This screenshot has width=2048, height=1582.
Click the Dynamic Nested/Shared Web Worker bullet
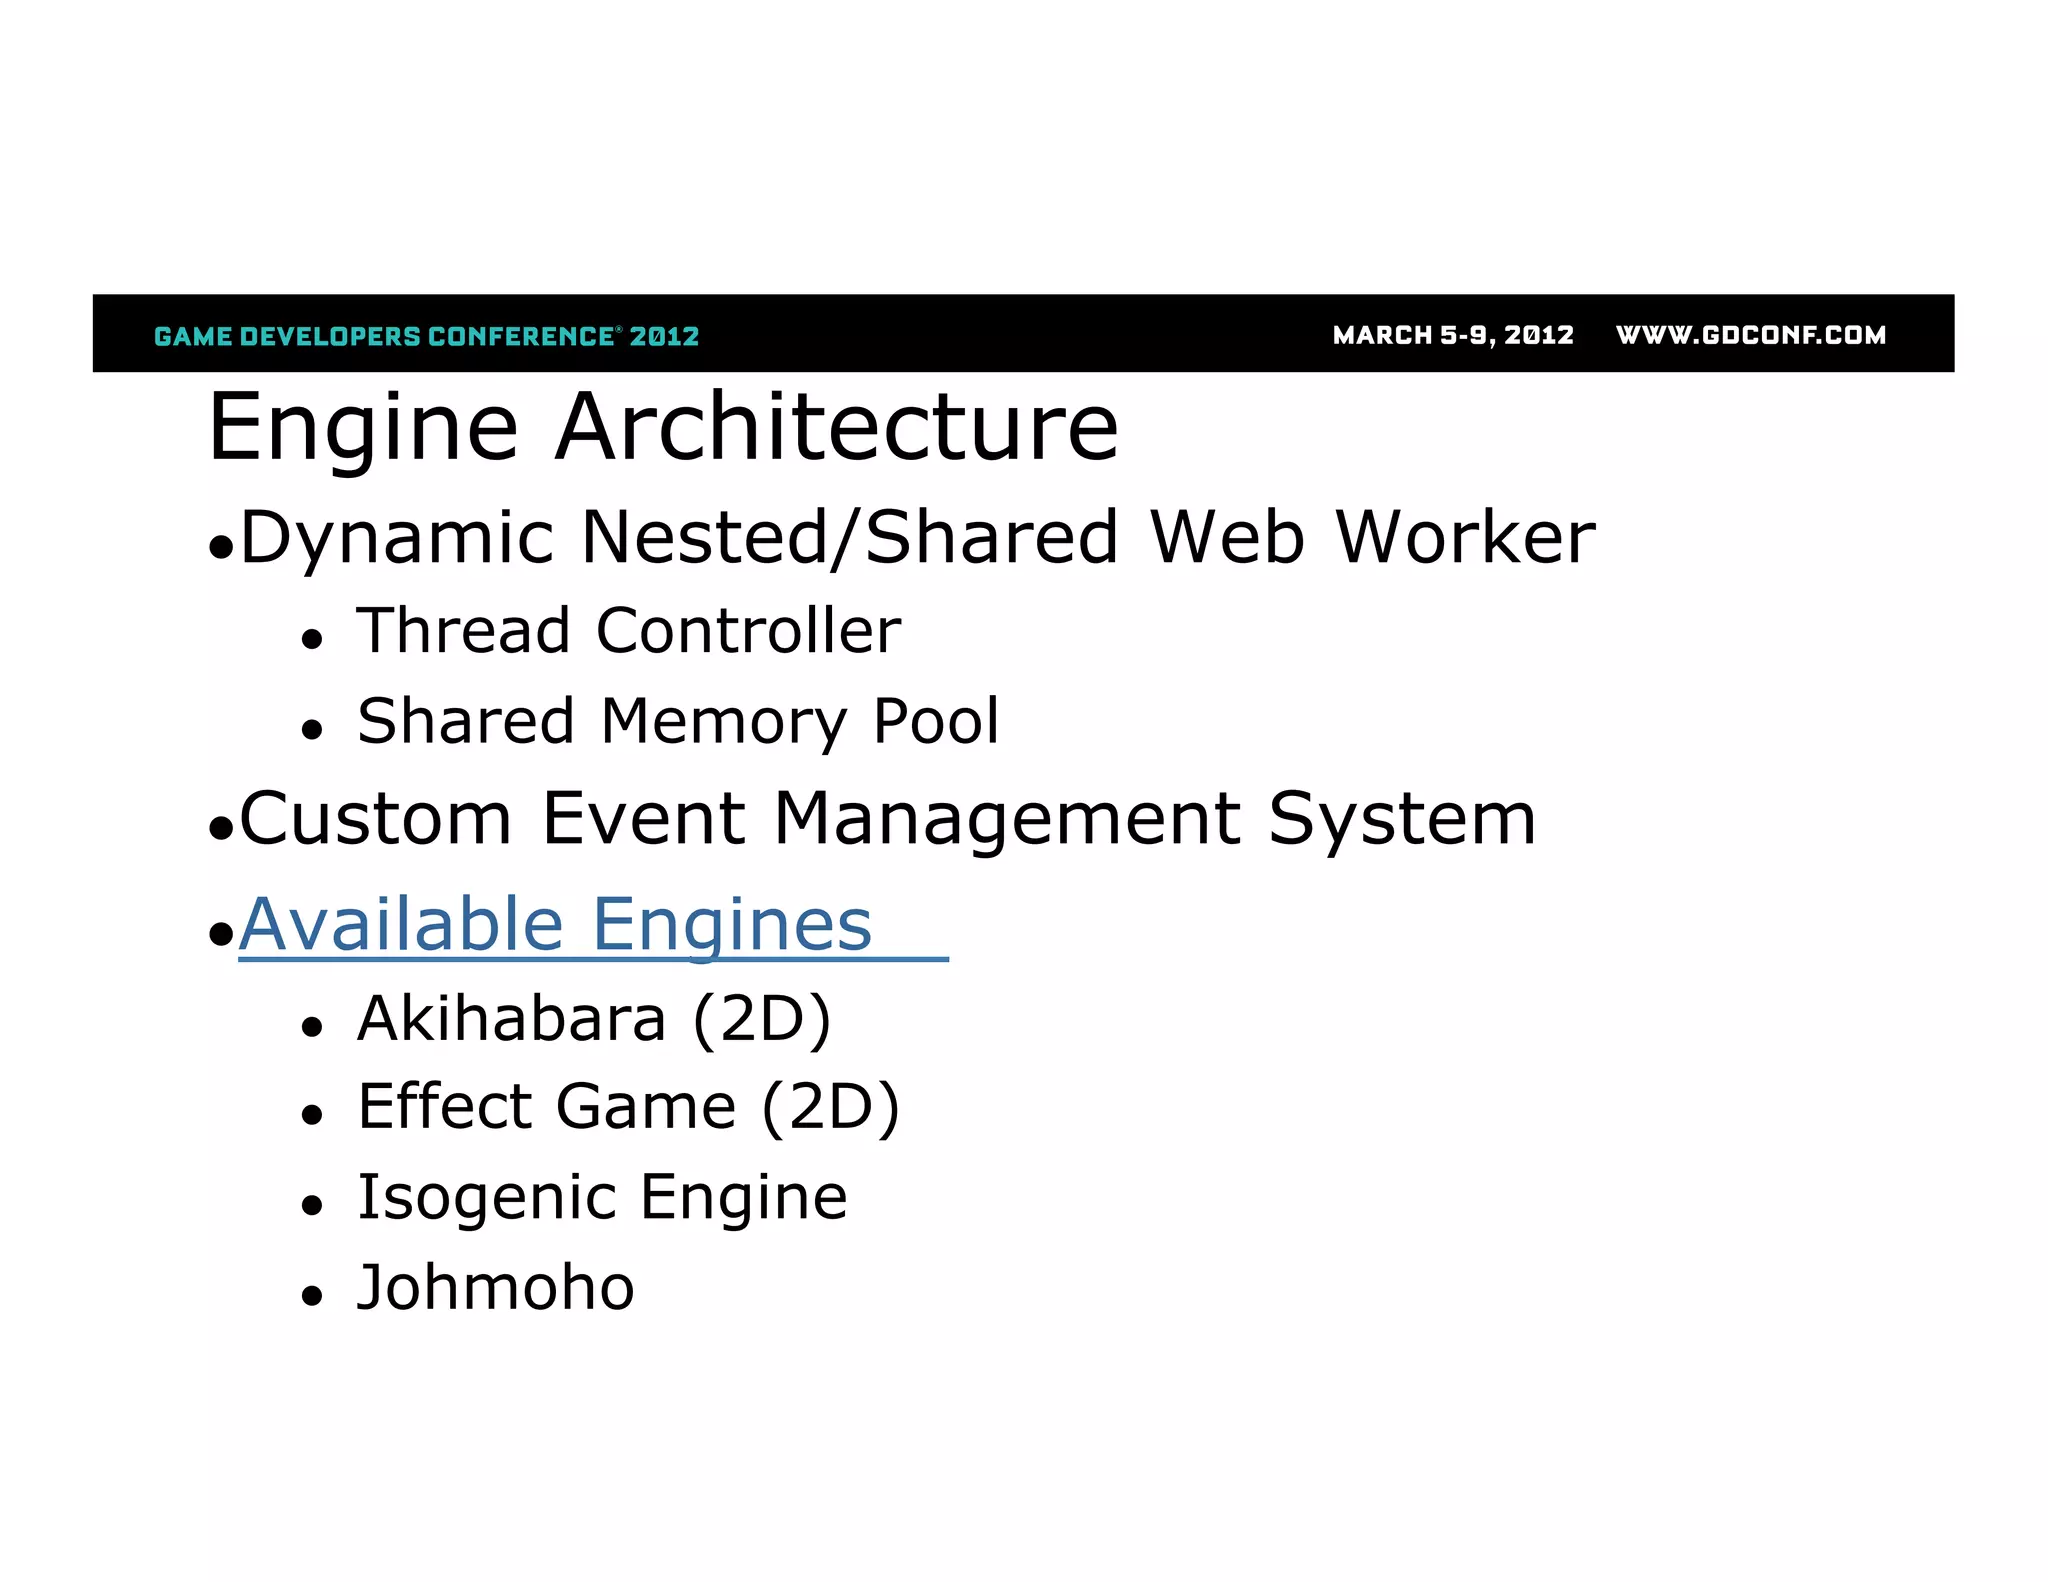pyautogui.click(x=917, y=538)
